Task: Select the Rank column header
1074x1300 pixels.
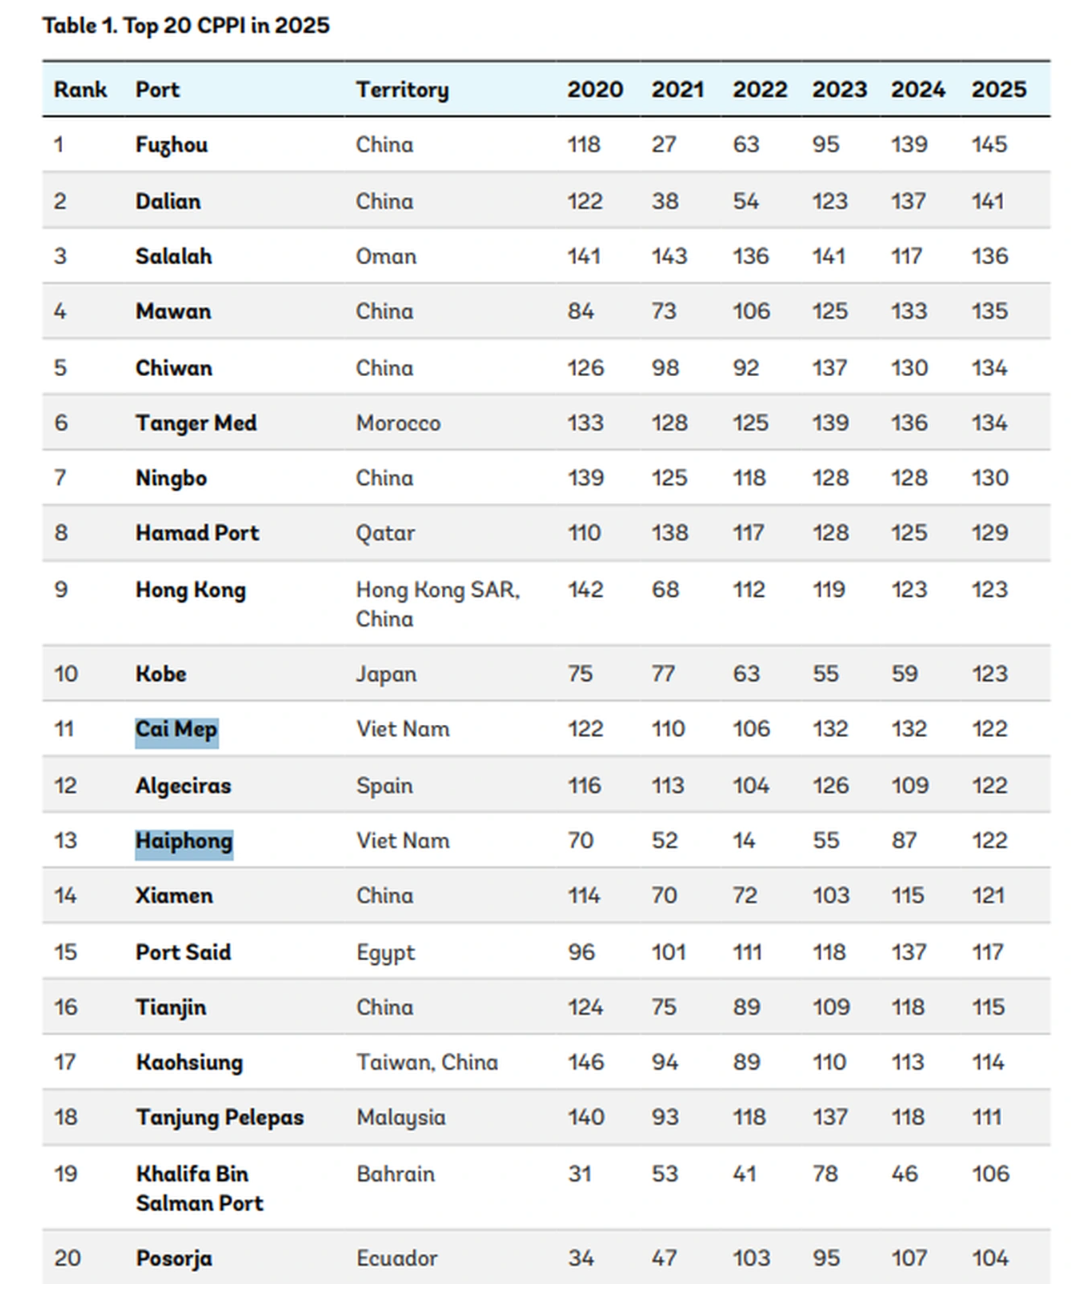Action: point(80,90)
